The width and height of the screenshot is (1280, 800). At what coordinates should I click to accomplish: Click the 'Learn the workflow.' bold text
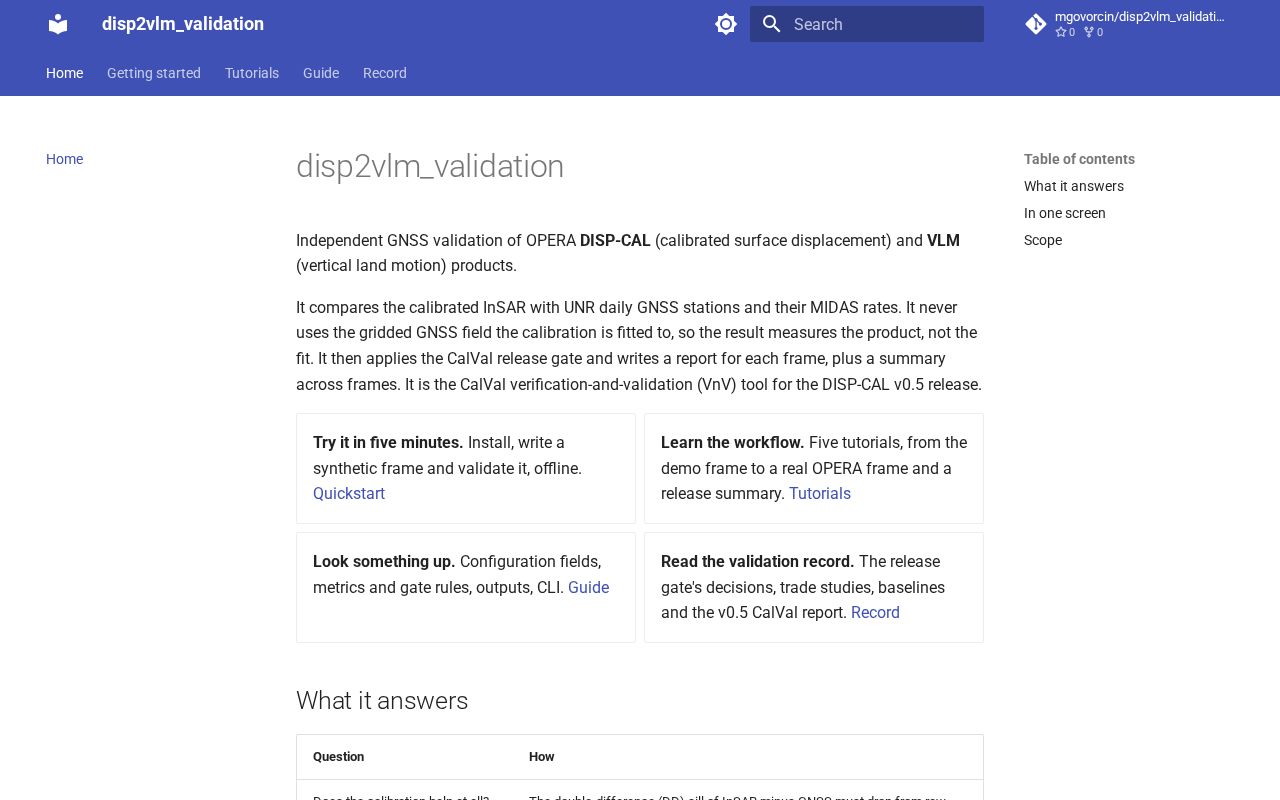pos(732,442)
